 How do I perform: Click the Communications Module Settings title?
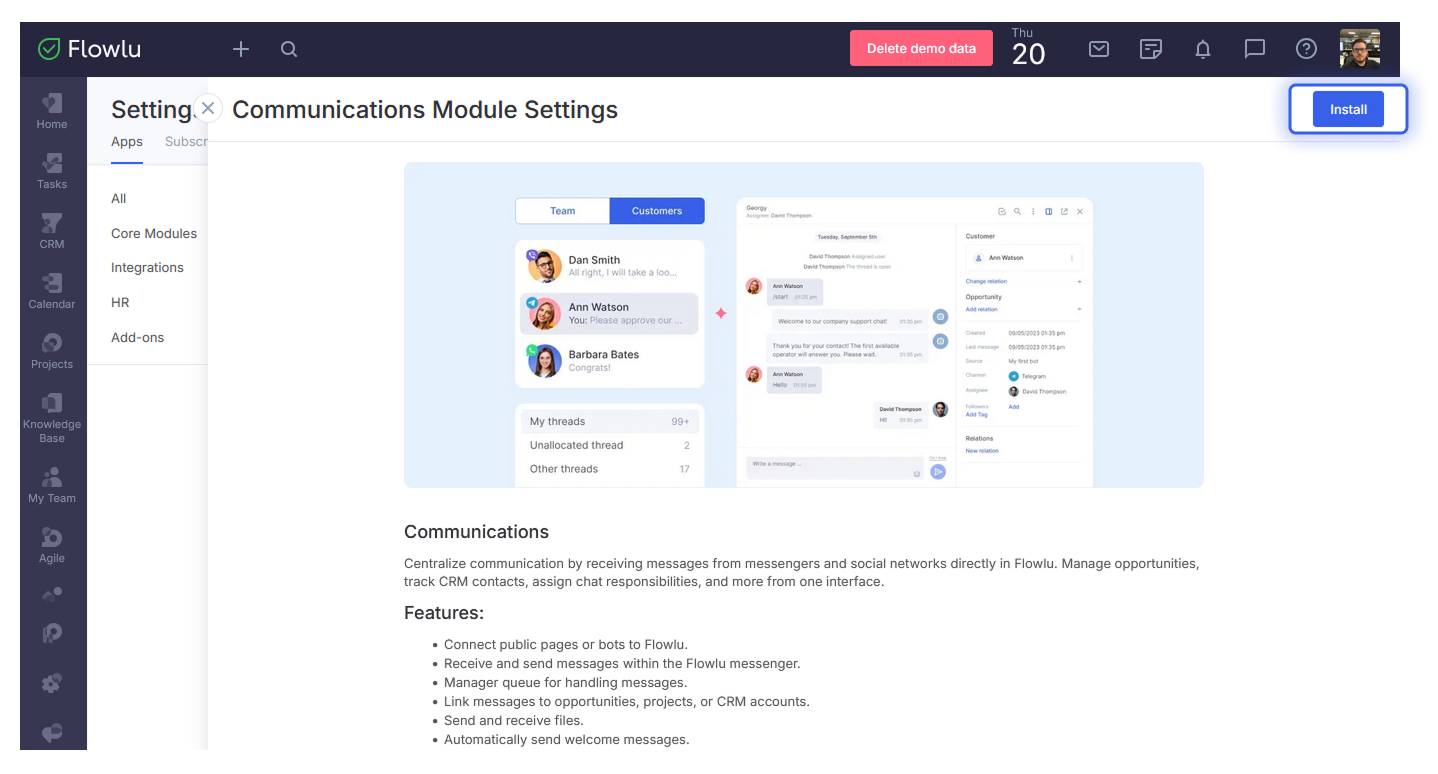click(x=425, y=110)
